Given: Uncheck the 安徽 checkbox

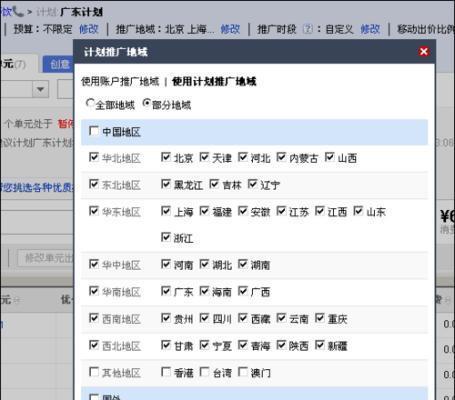Looking at the screenshot, I should (x=243, y=211).
